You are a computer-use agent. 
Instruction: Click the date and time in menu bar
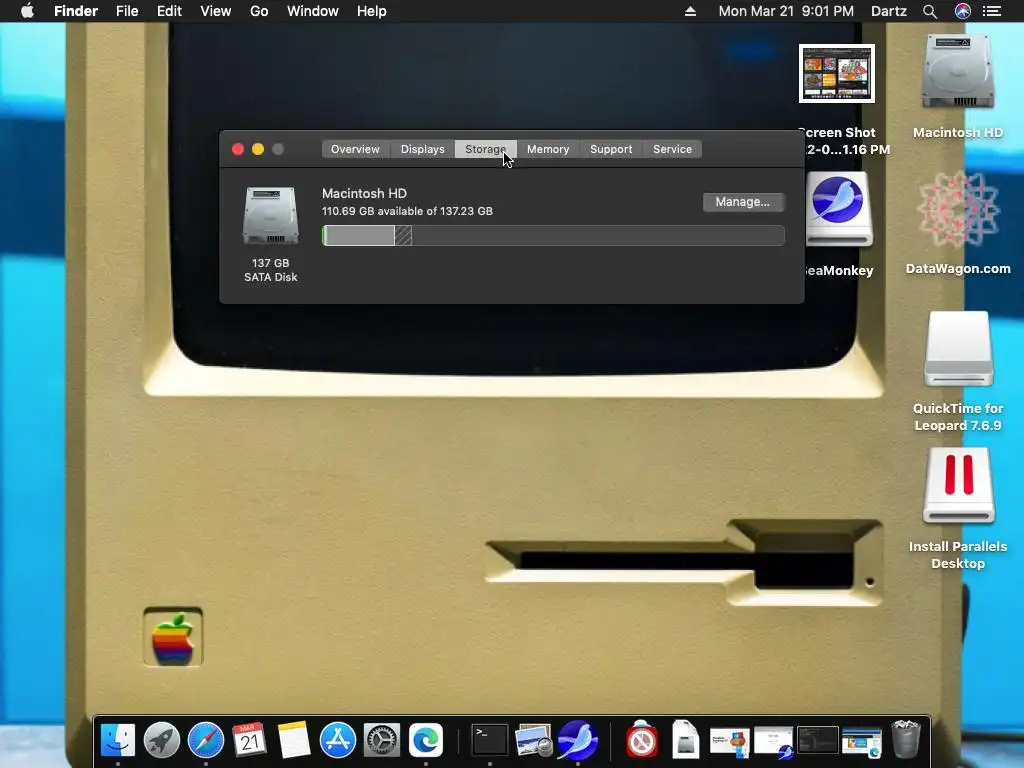[x=786, y=11]
